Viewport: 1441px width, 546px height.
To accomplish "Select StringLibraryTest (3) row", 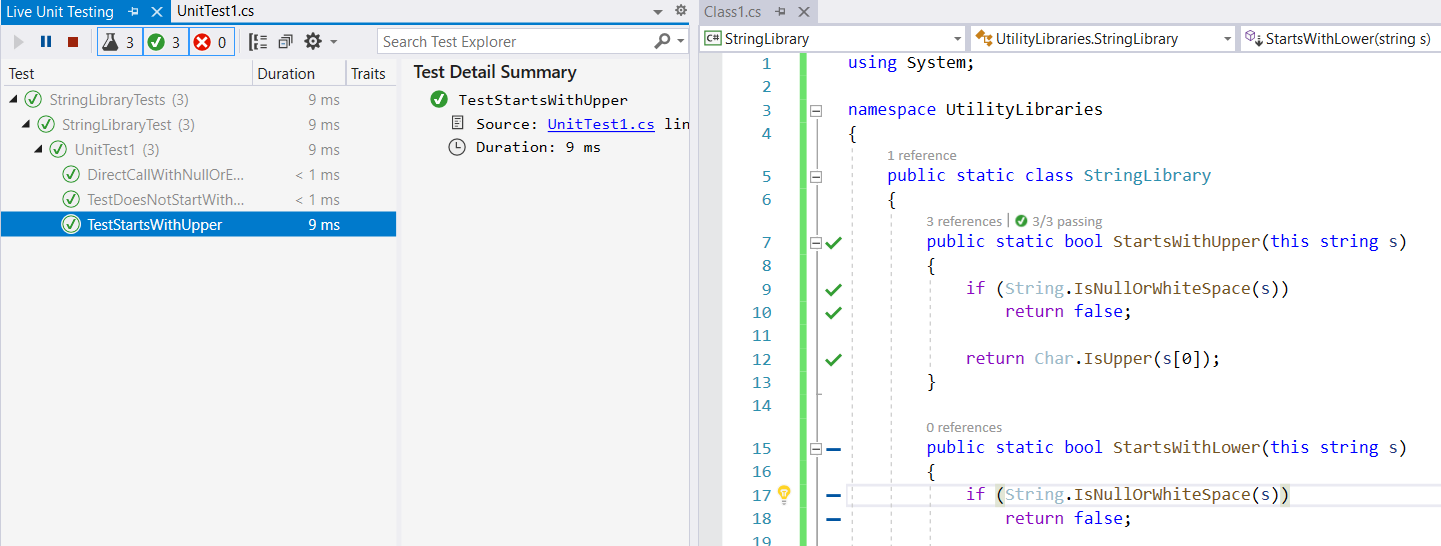I will pos(198,125).
